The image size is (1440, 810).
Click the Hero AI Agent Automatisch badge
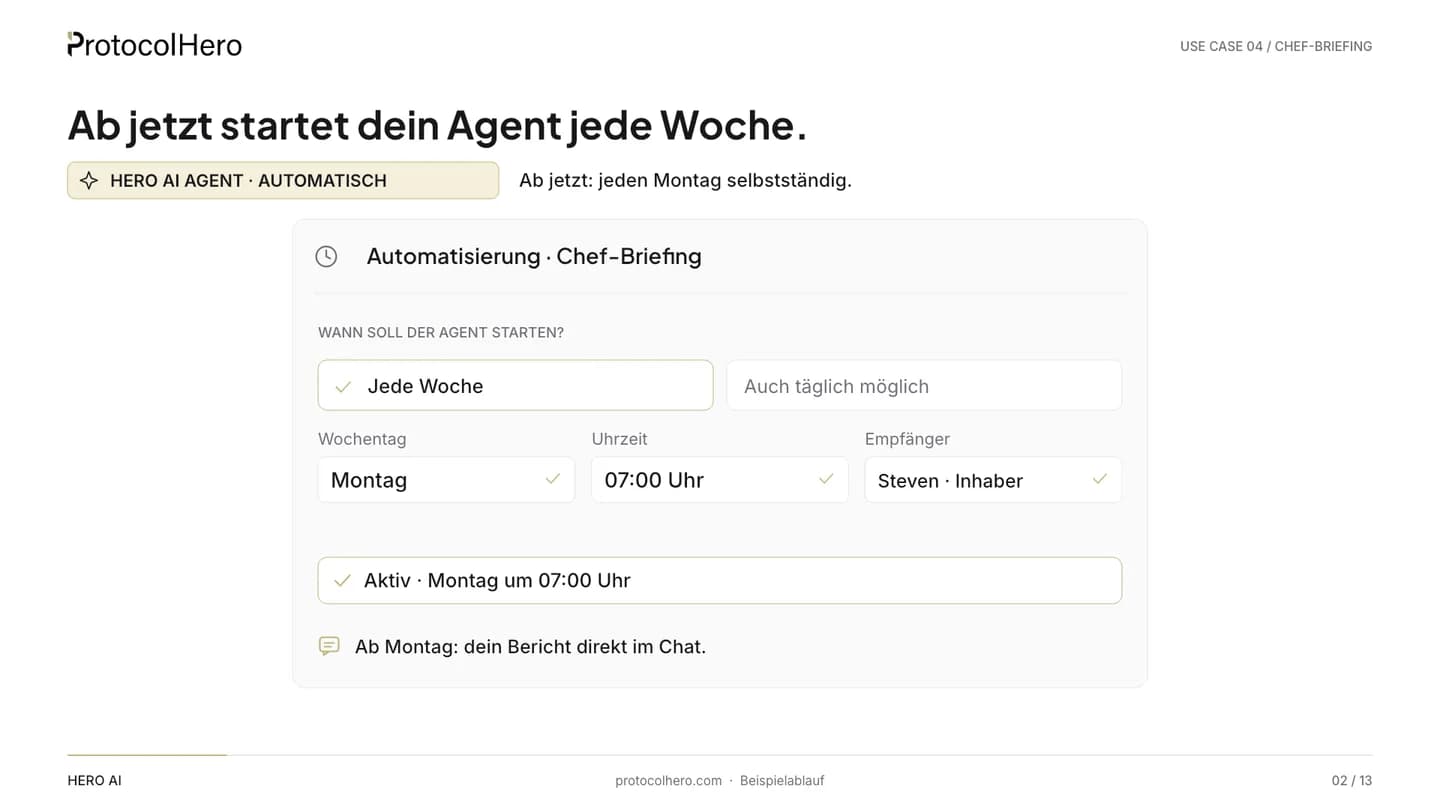(283, 181)
